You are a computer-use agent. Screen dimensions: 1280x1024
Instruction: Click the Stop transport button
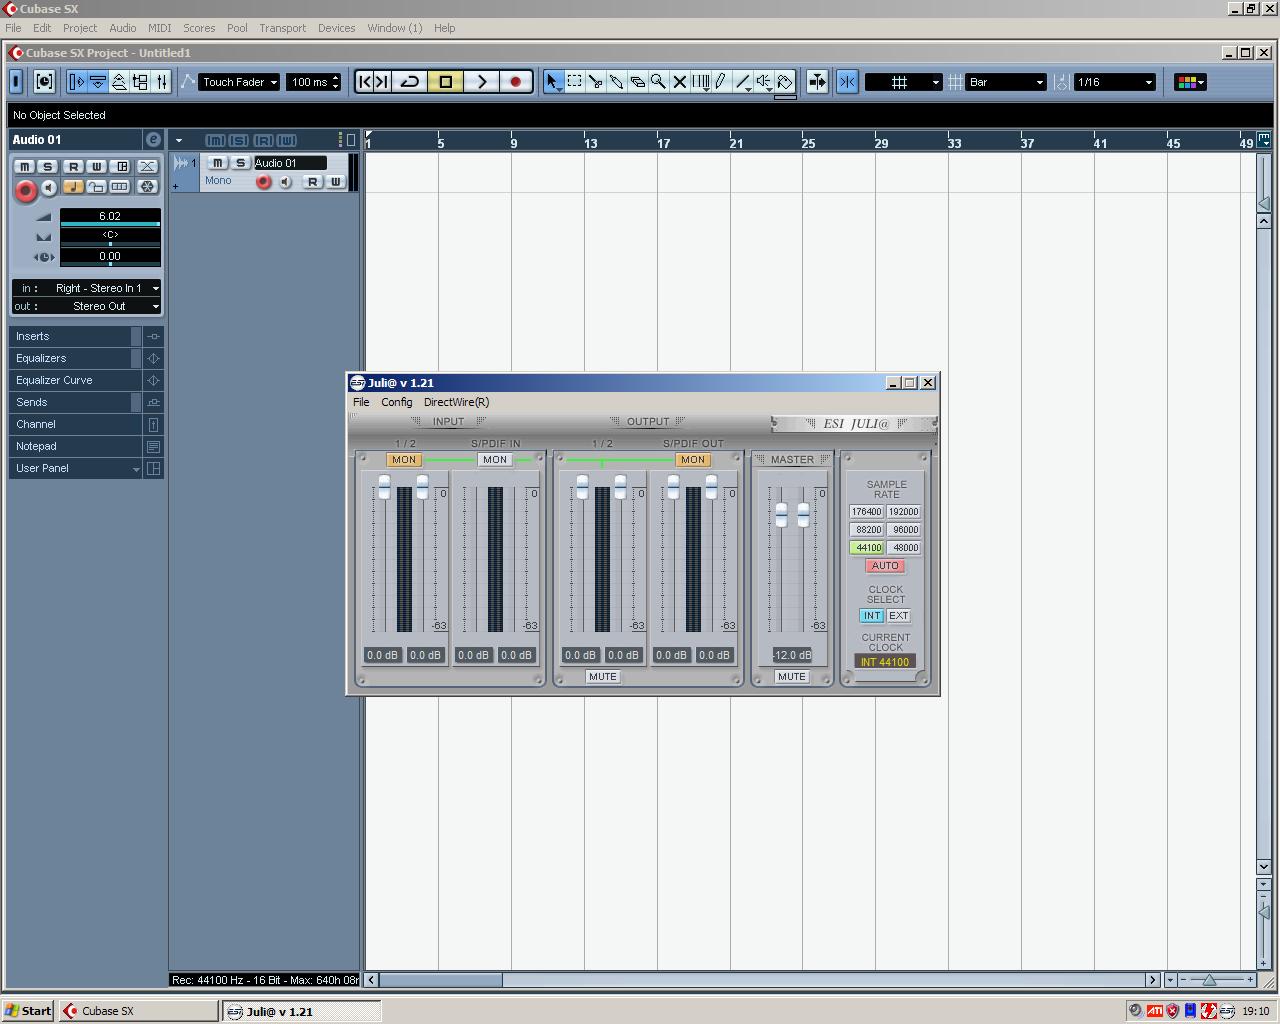tap(445, 82)
